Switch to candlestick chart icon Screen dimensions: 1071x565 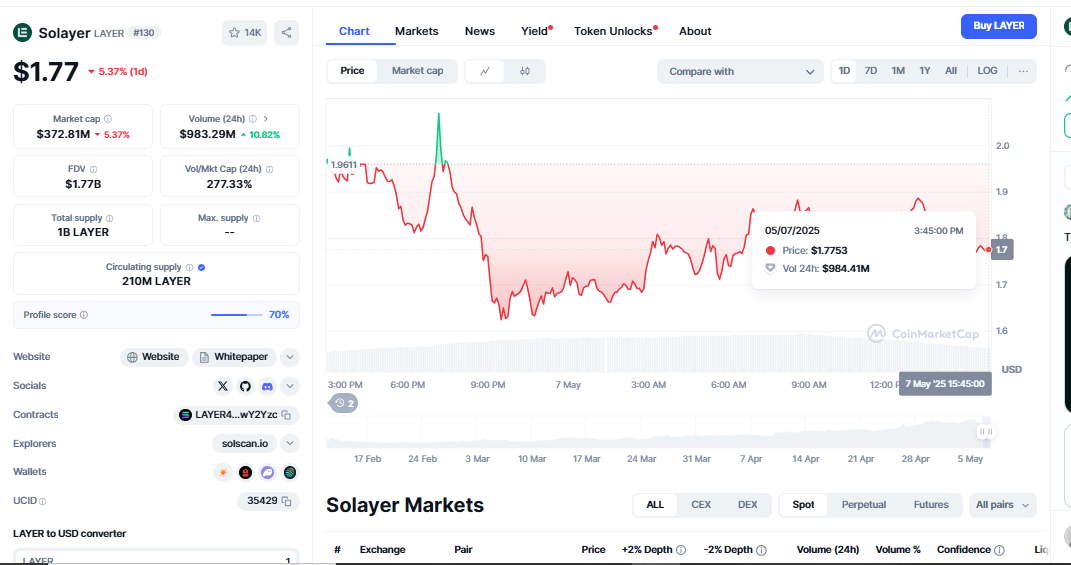[x=525, y=71]
